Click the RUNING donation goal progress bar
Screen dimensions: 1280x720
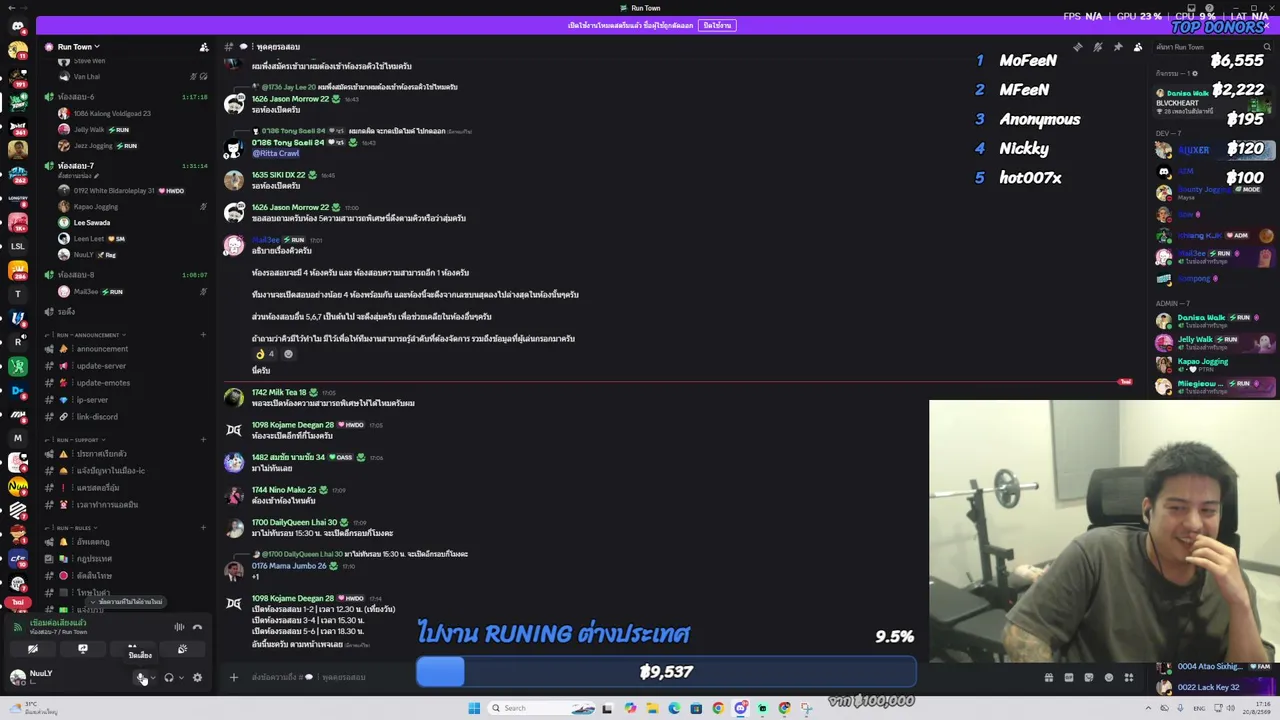point(666,672)
